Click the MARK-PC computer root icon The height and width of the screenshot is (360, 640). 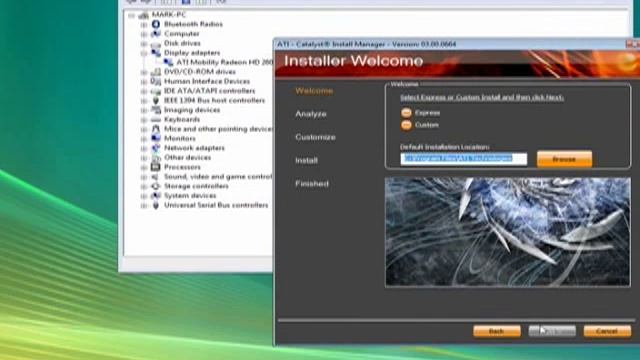point(143,15)
